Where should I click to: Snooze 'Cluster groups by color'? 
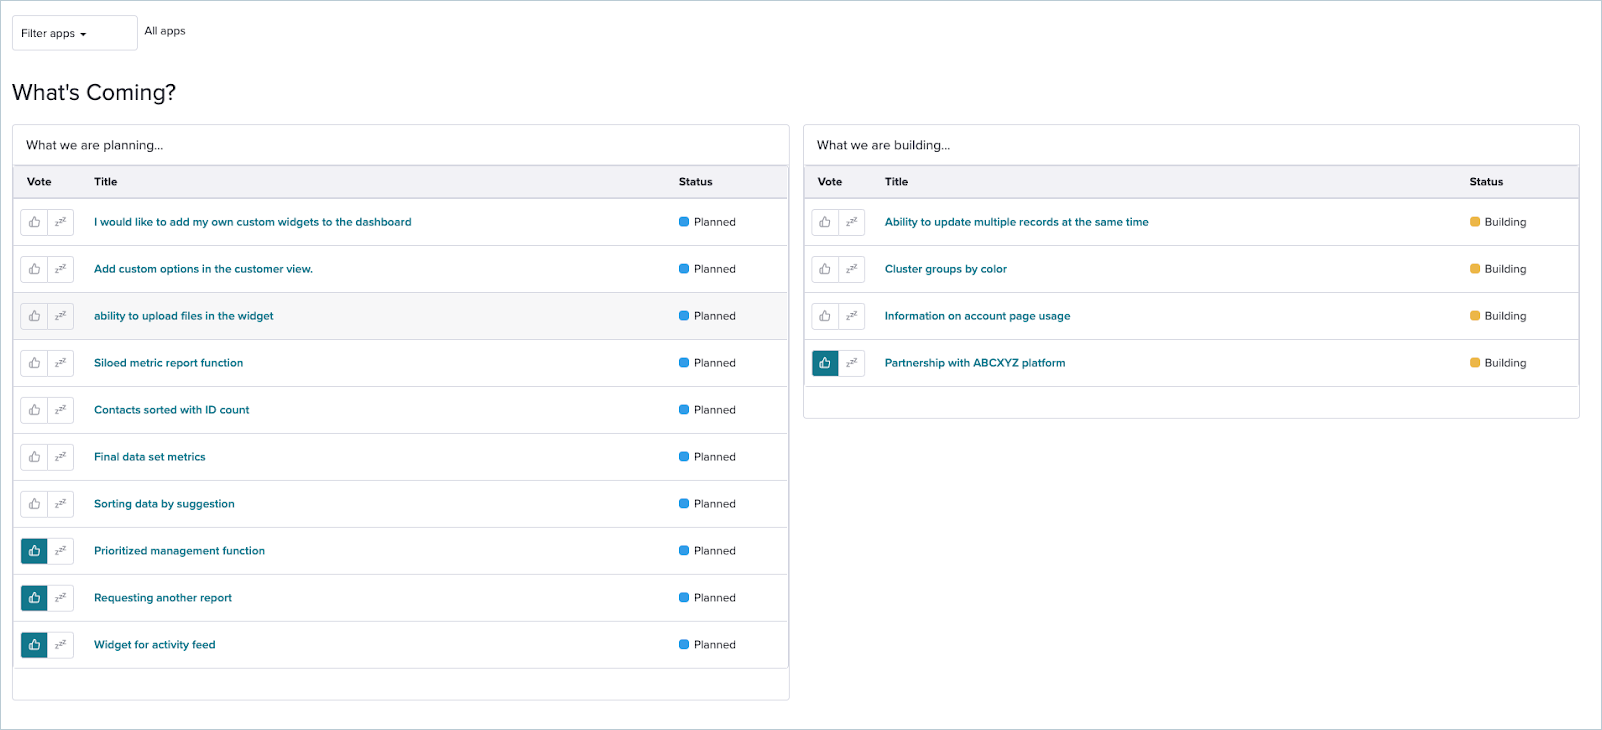851,269
